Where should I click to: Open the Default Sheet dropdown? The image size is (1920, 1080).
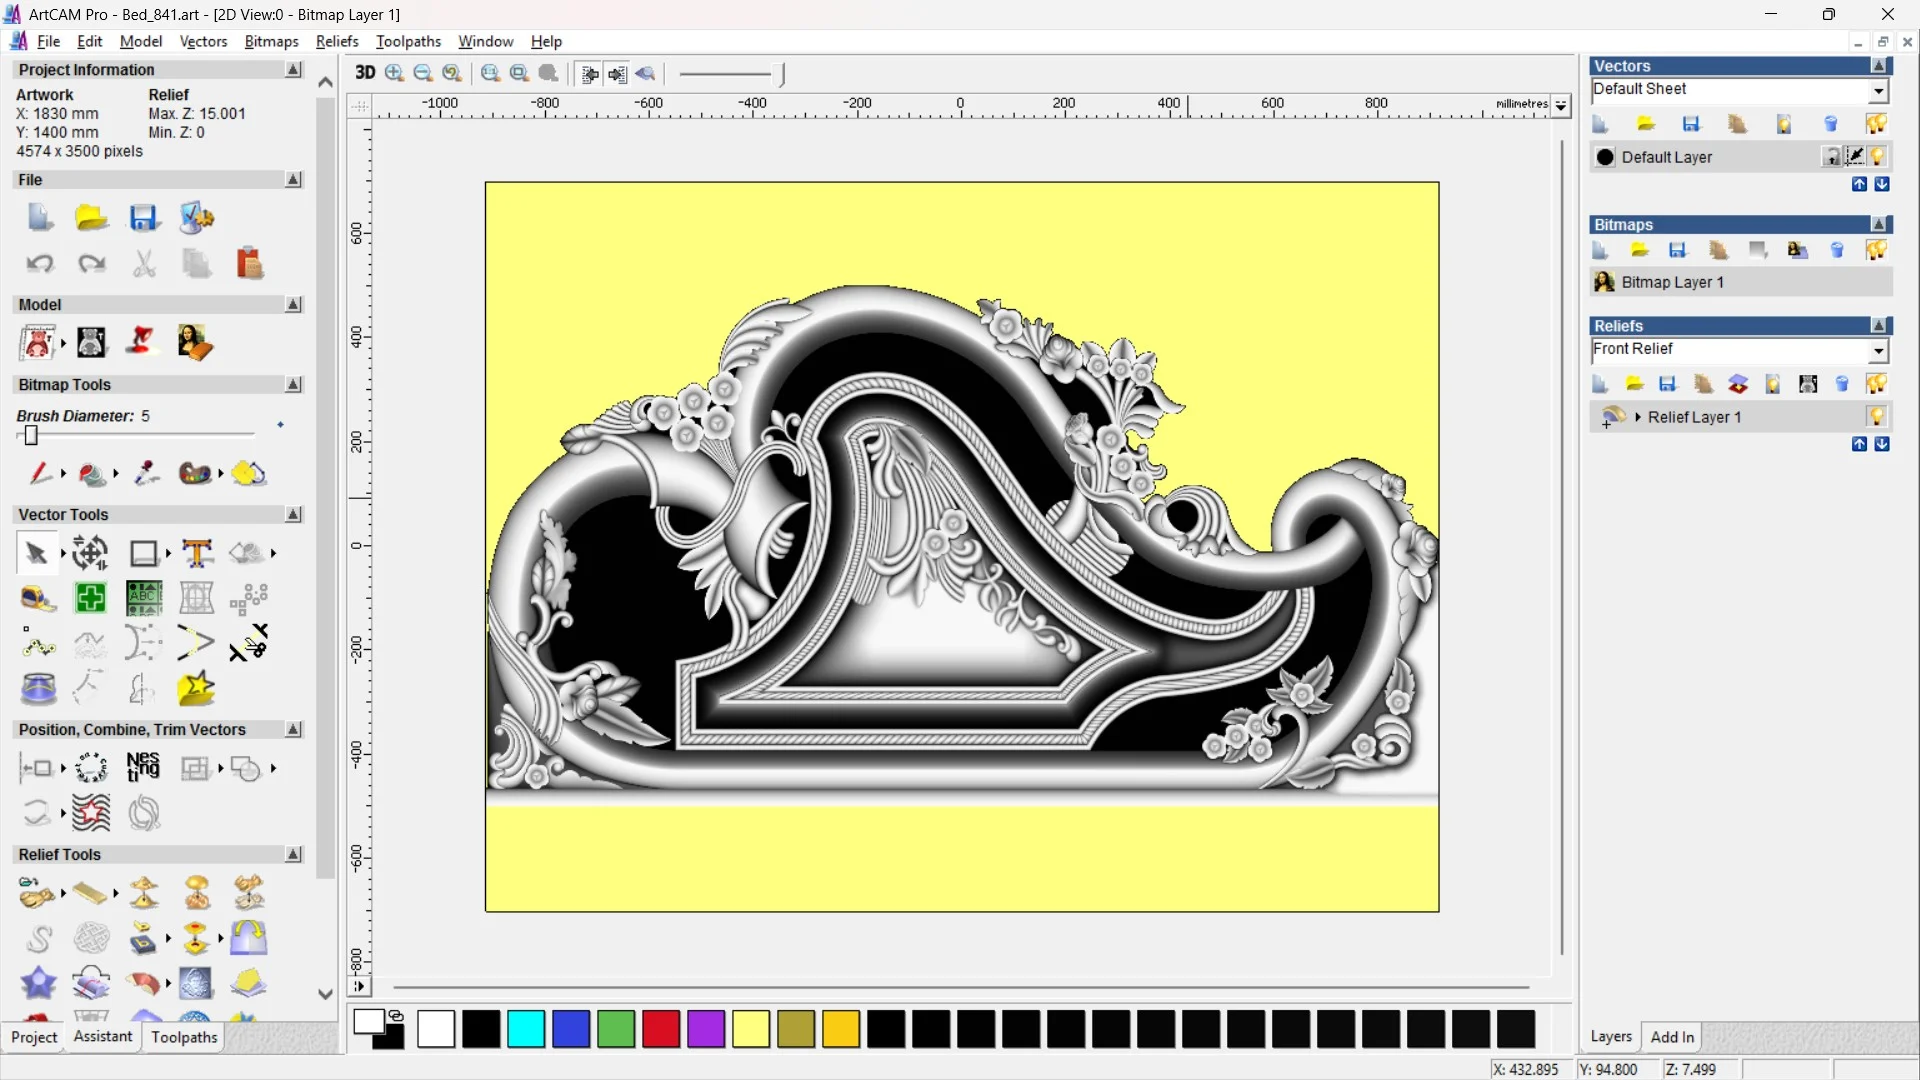pos(1878,91)
